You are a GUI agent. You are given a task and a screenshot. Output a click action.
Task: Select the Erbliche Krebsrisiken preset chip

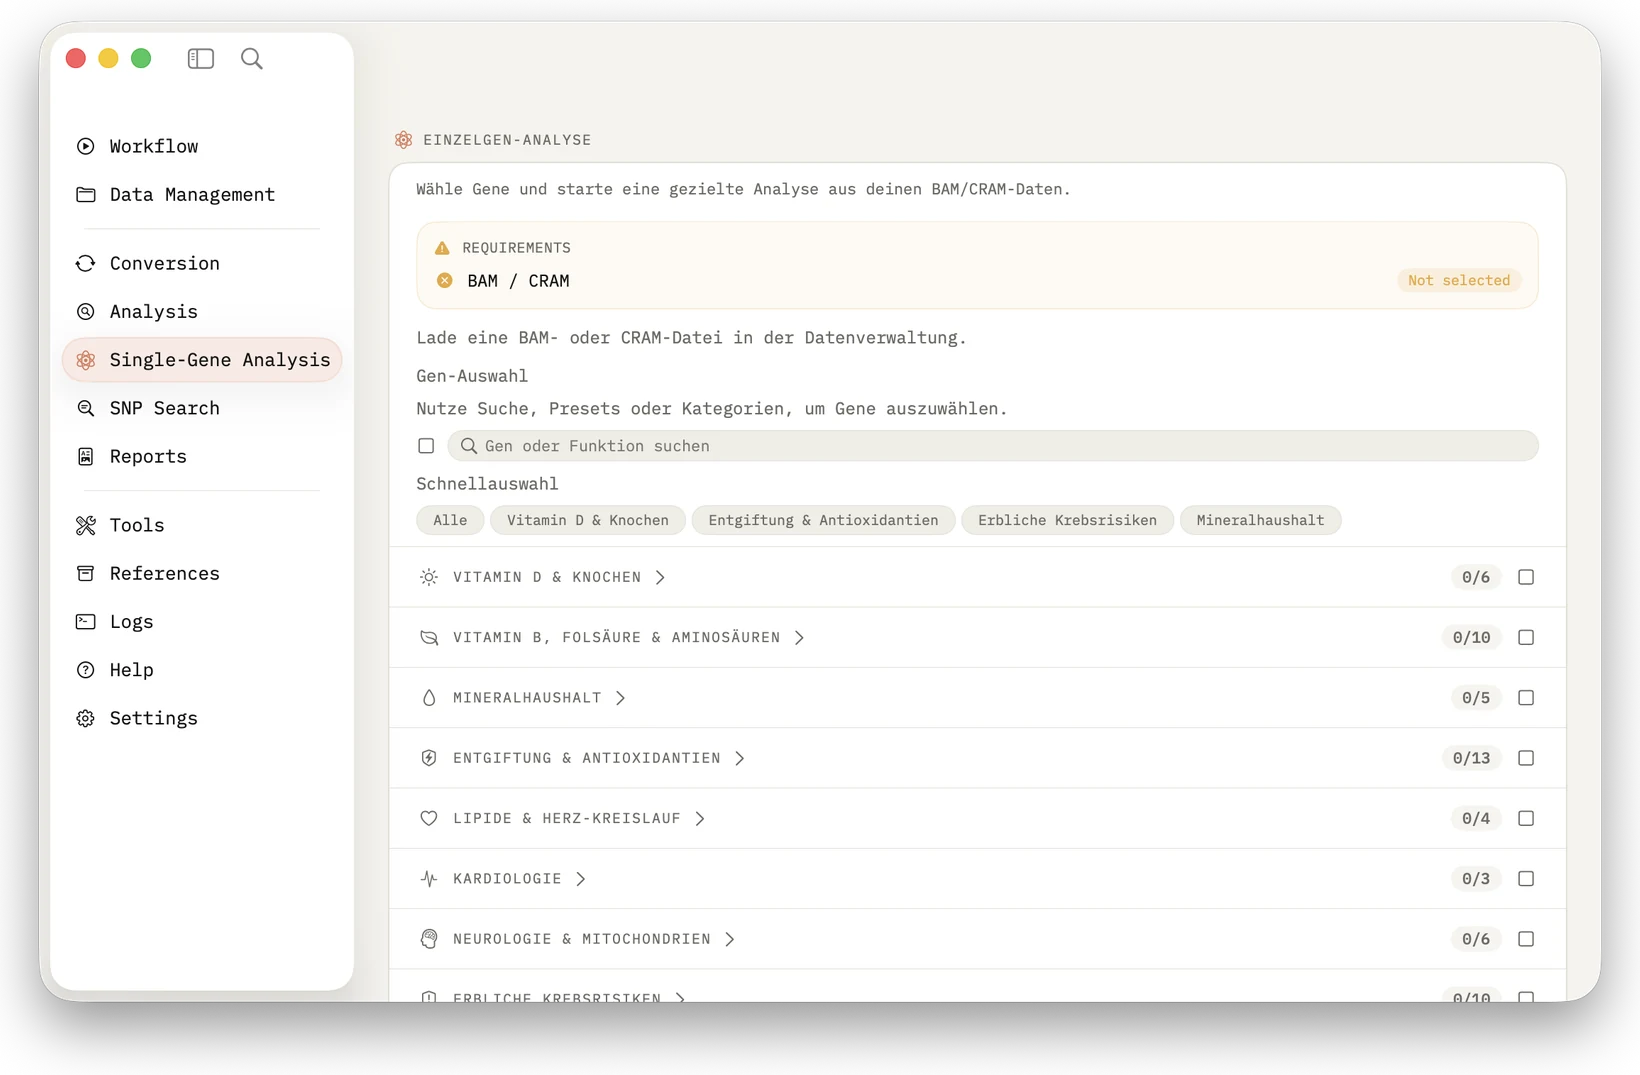(1067, 520)
